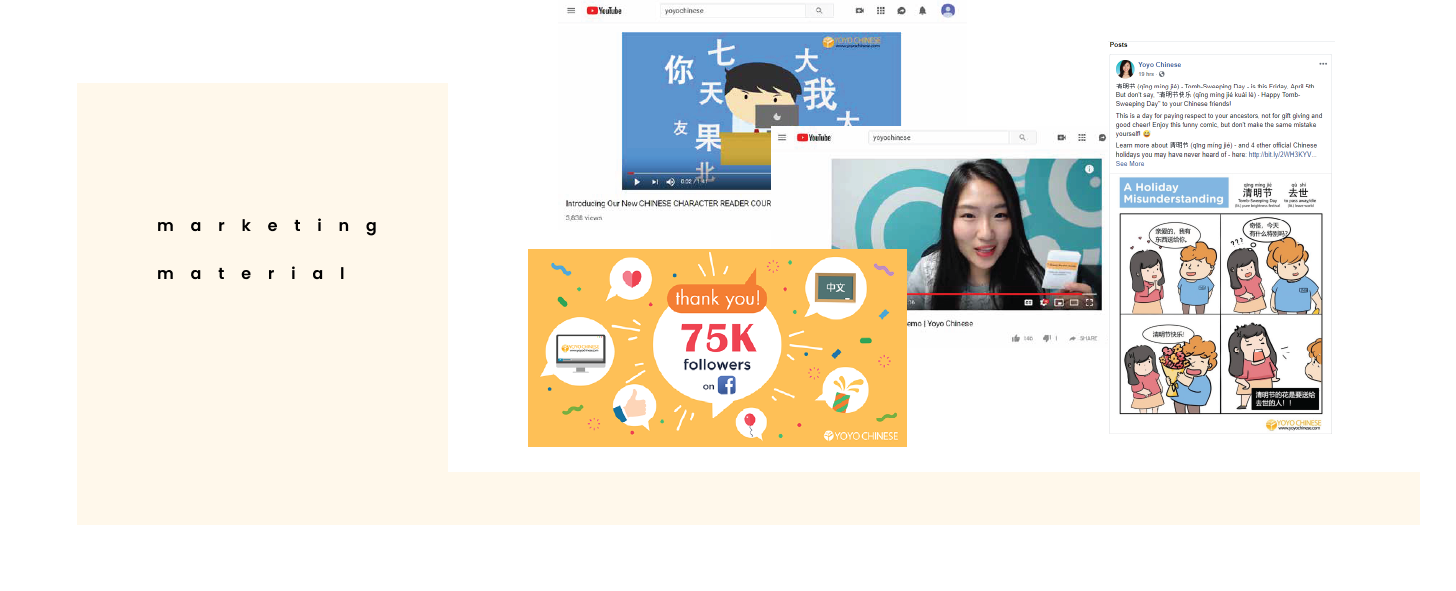Toggle theater mode on woman's video
The height and width of the screenshot is (591, 1456).
[1074, 302]
